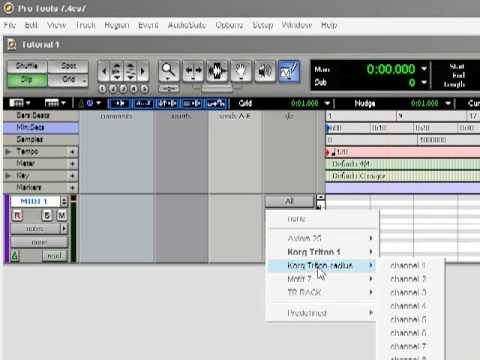
Task: Select channel-3 in the submenu
Action: coord(408,292)
